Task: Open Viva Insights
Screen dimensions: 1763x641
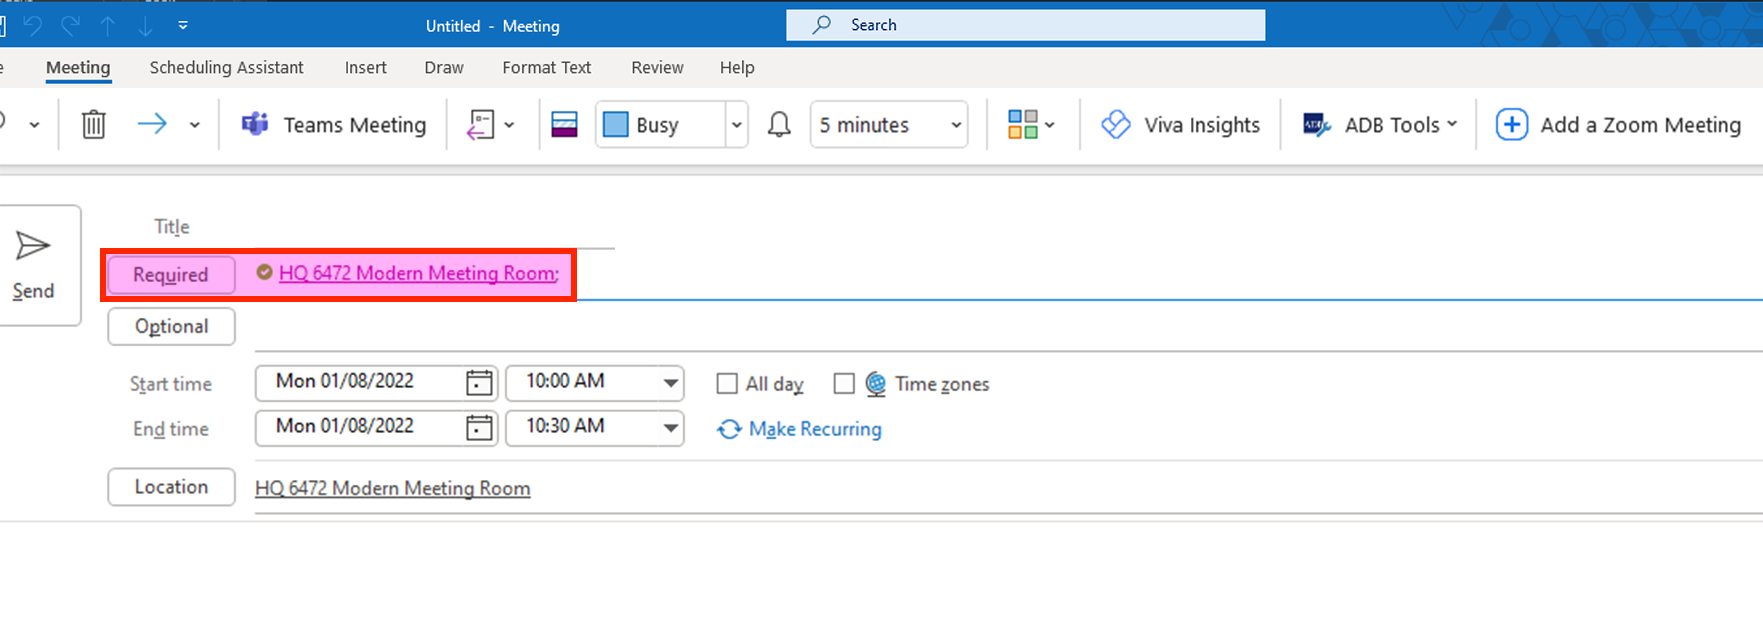Action: pyautogui.click(x=1180, y=125)
